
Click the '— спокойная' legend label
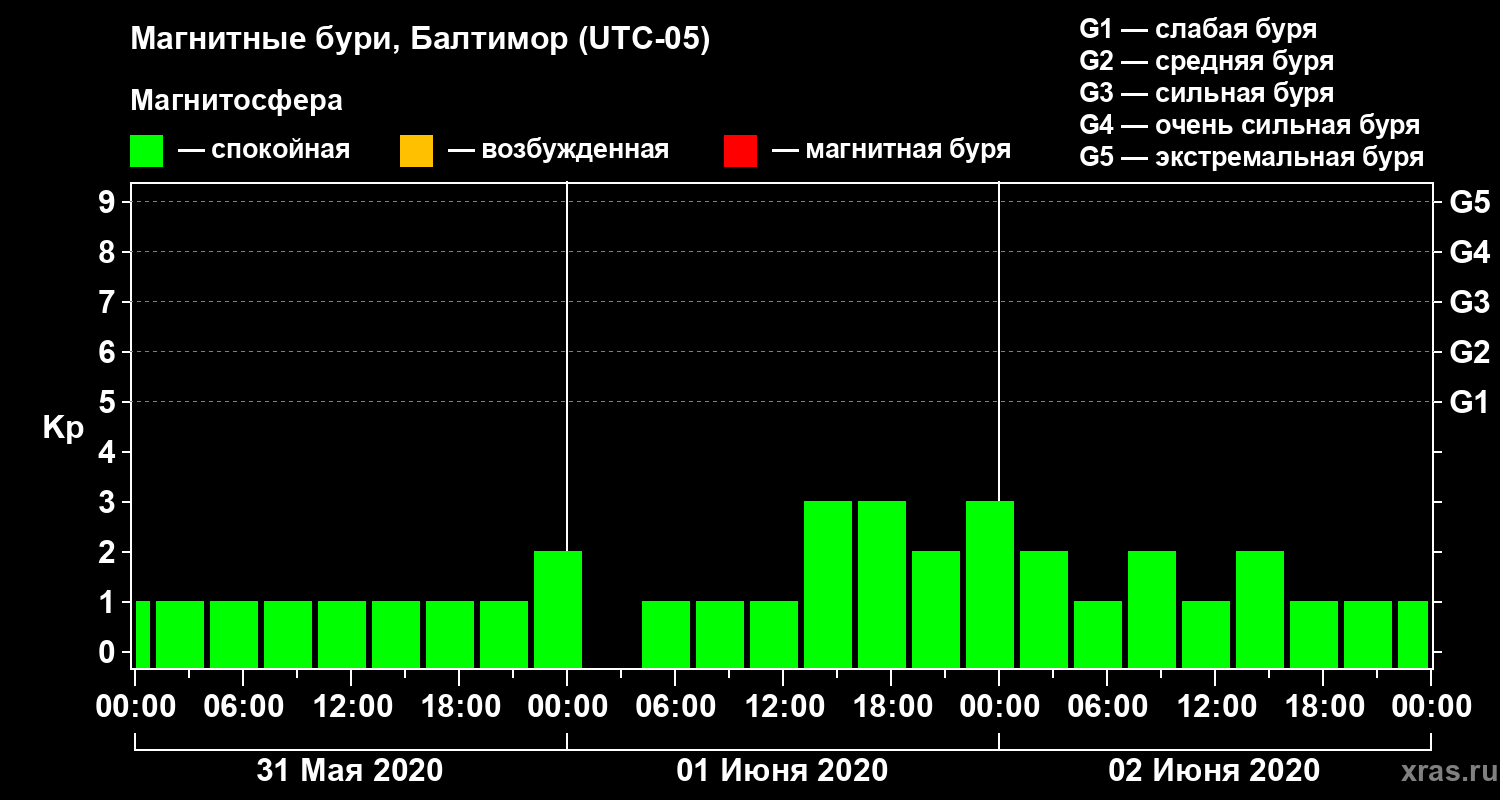click(x=264, y=151)
